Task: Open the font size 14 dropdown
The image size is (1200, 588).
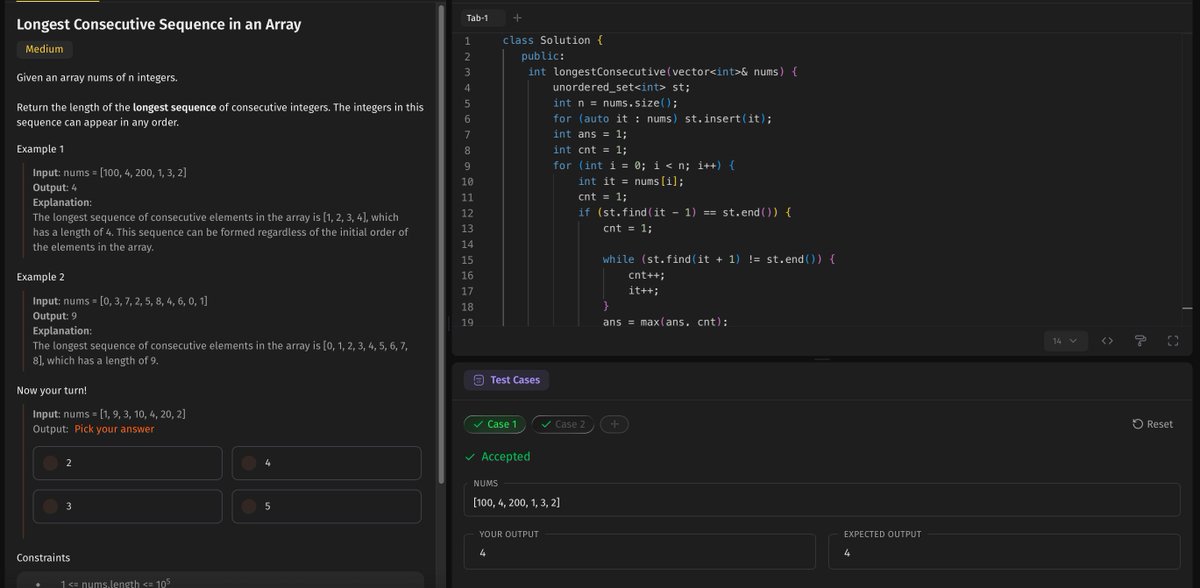Action: (1065, 341)
